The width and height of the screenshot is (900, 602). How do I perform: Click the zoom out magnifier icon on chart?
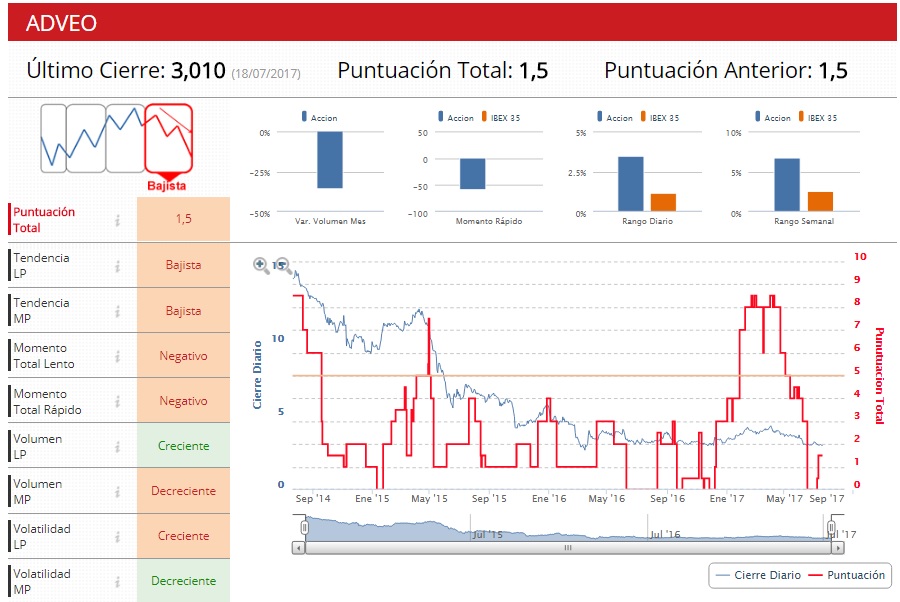click(282, 265)
